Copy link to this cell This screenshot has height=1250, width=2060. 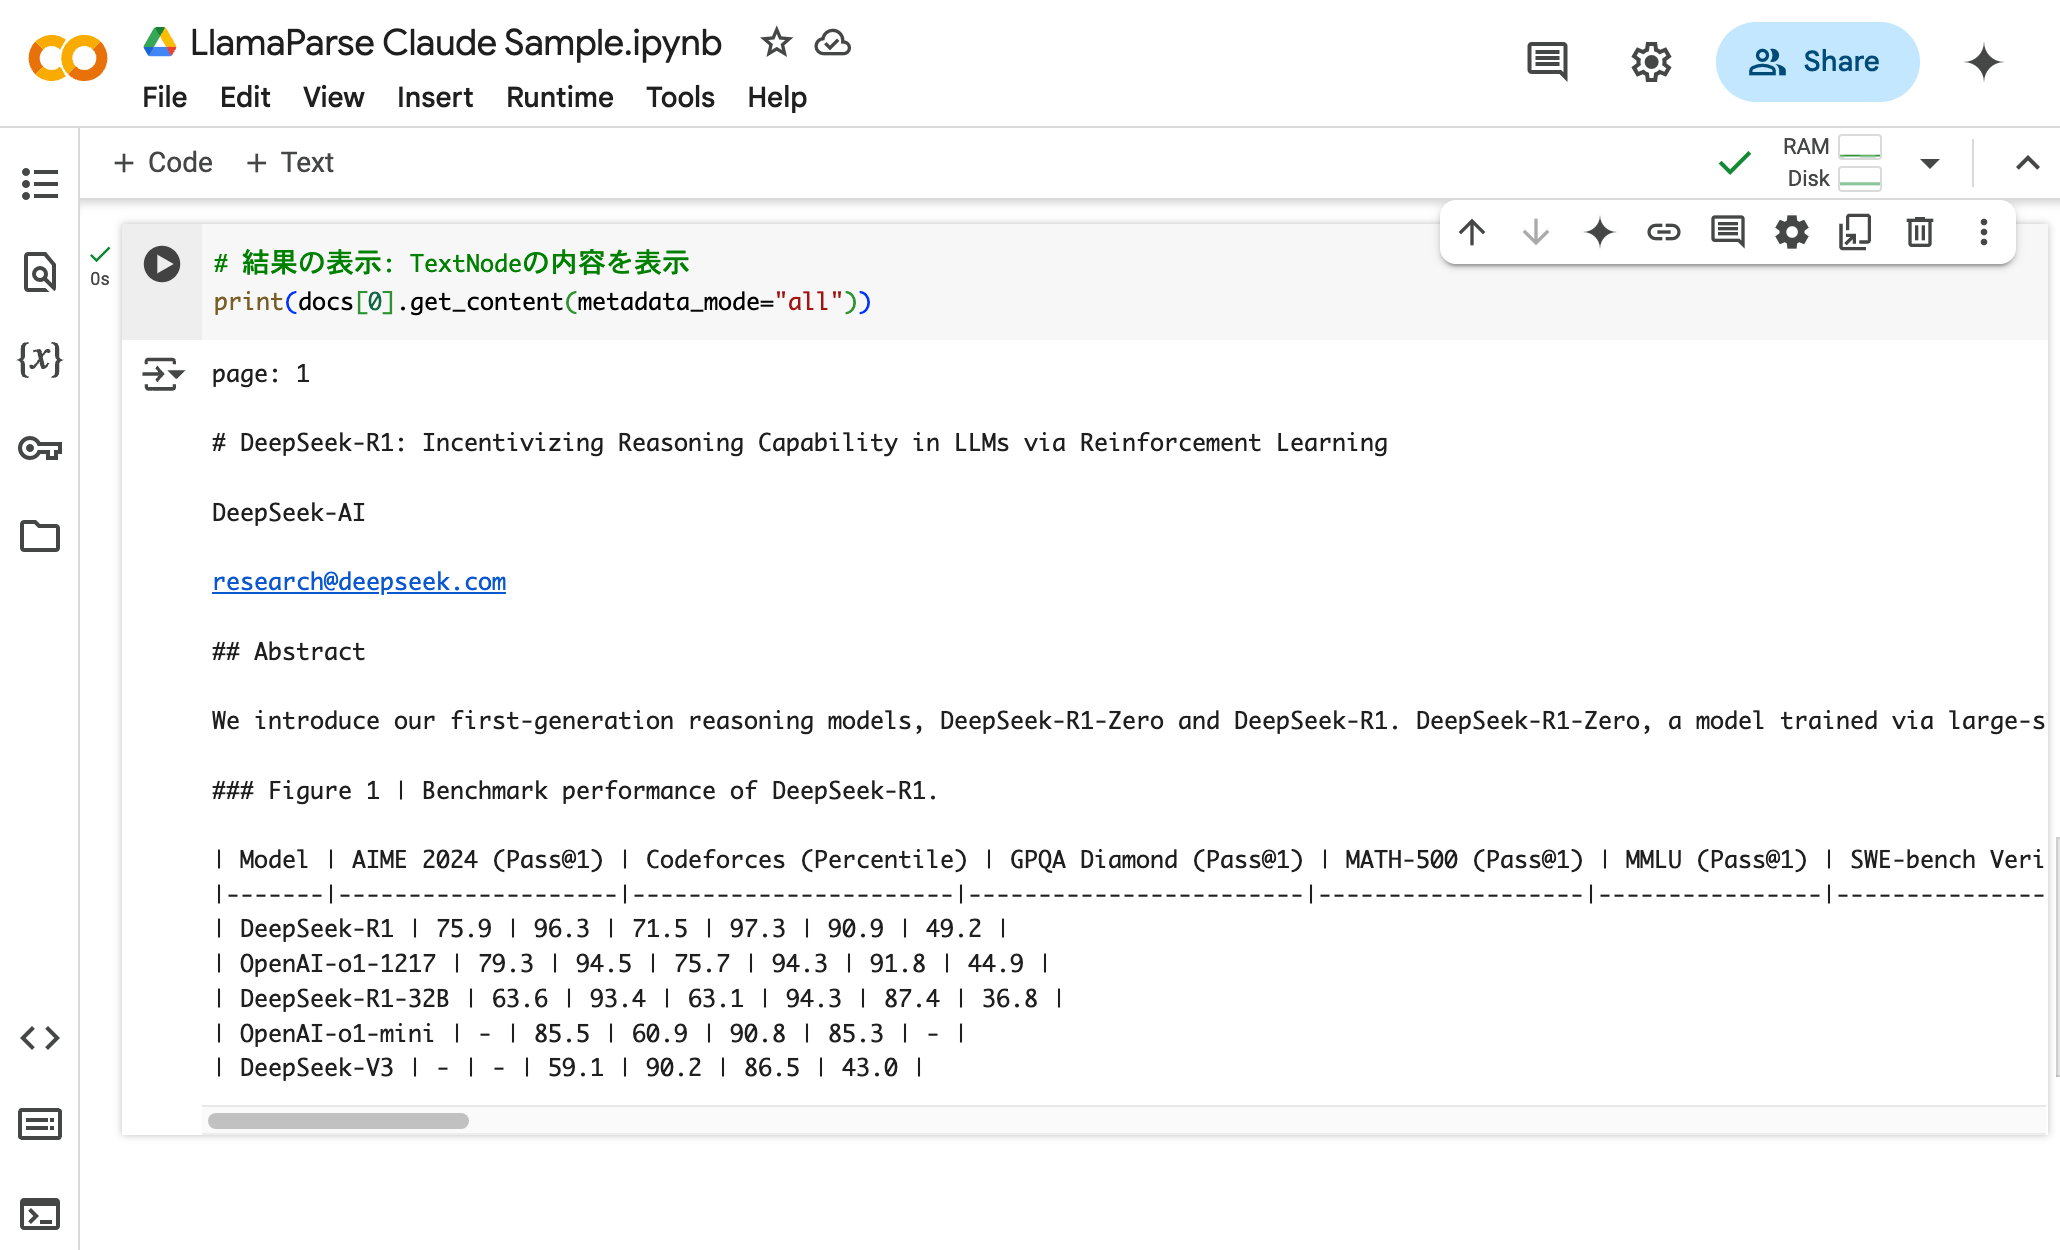coord(1663,232)
